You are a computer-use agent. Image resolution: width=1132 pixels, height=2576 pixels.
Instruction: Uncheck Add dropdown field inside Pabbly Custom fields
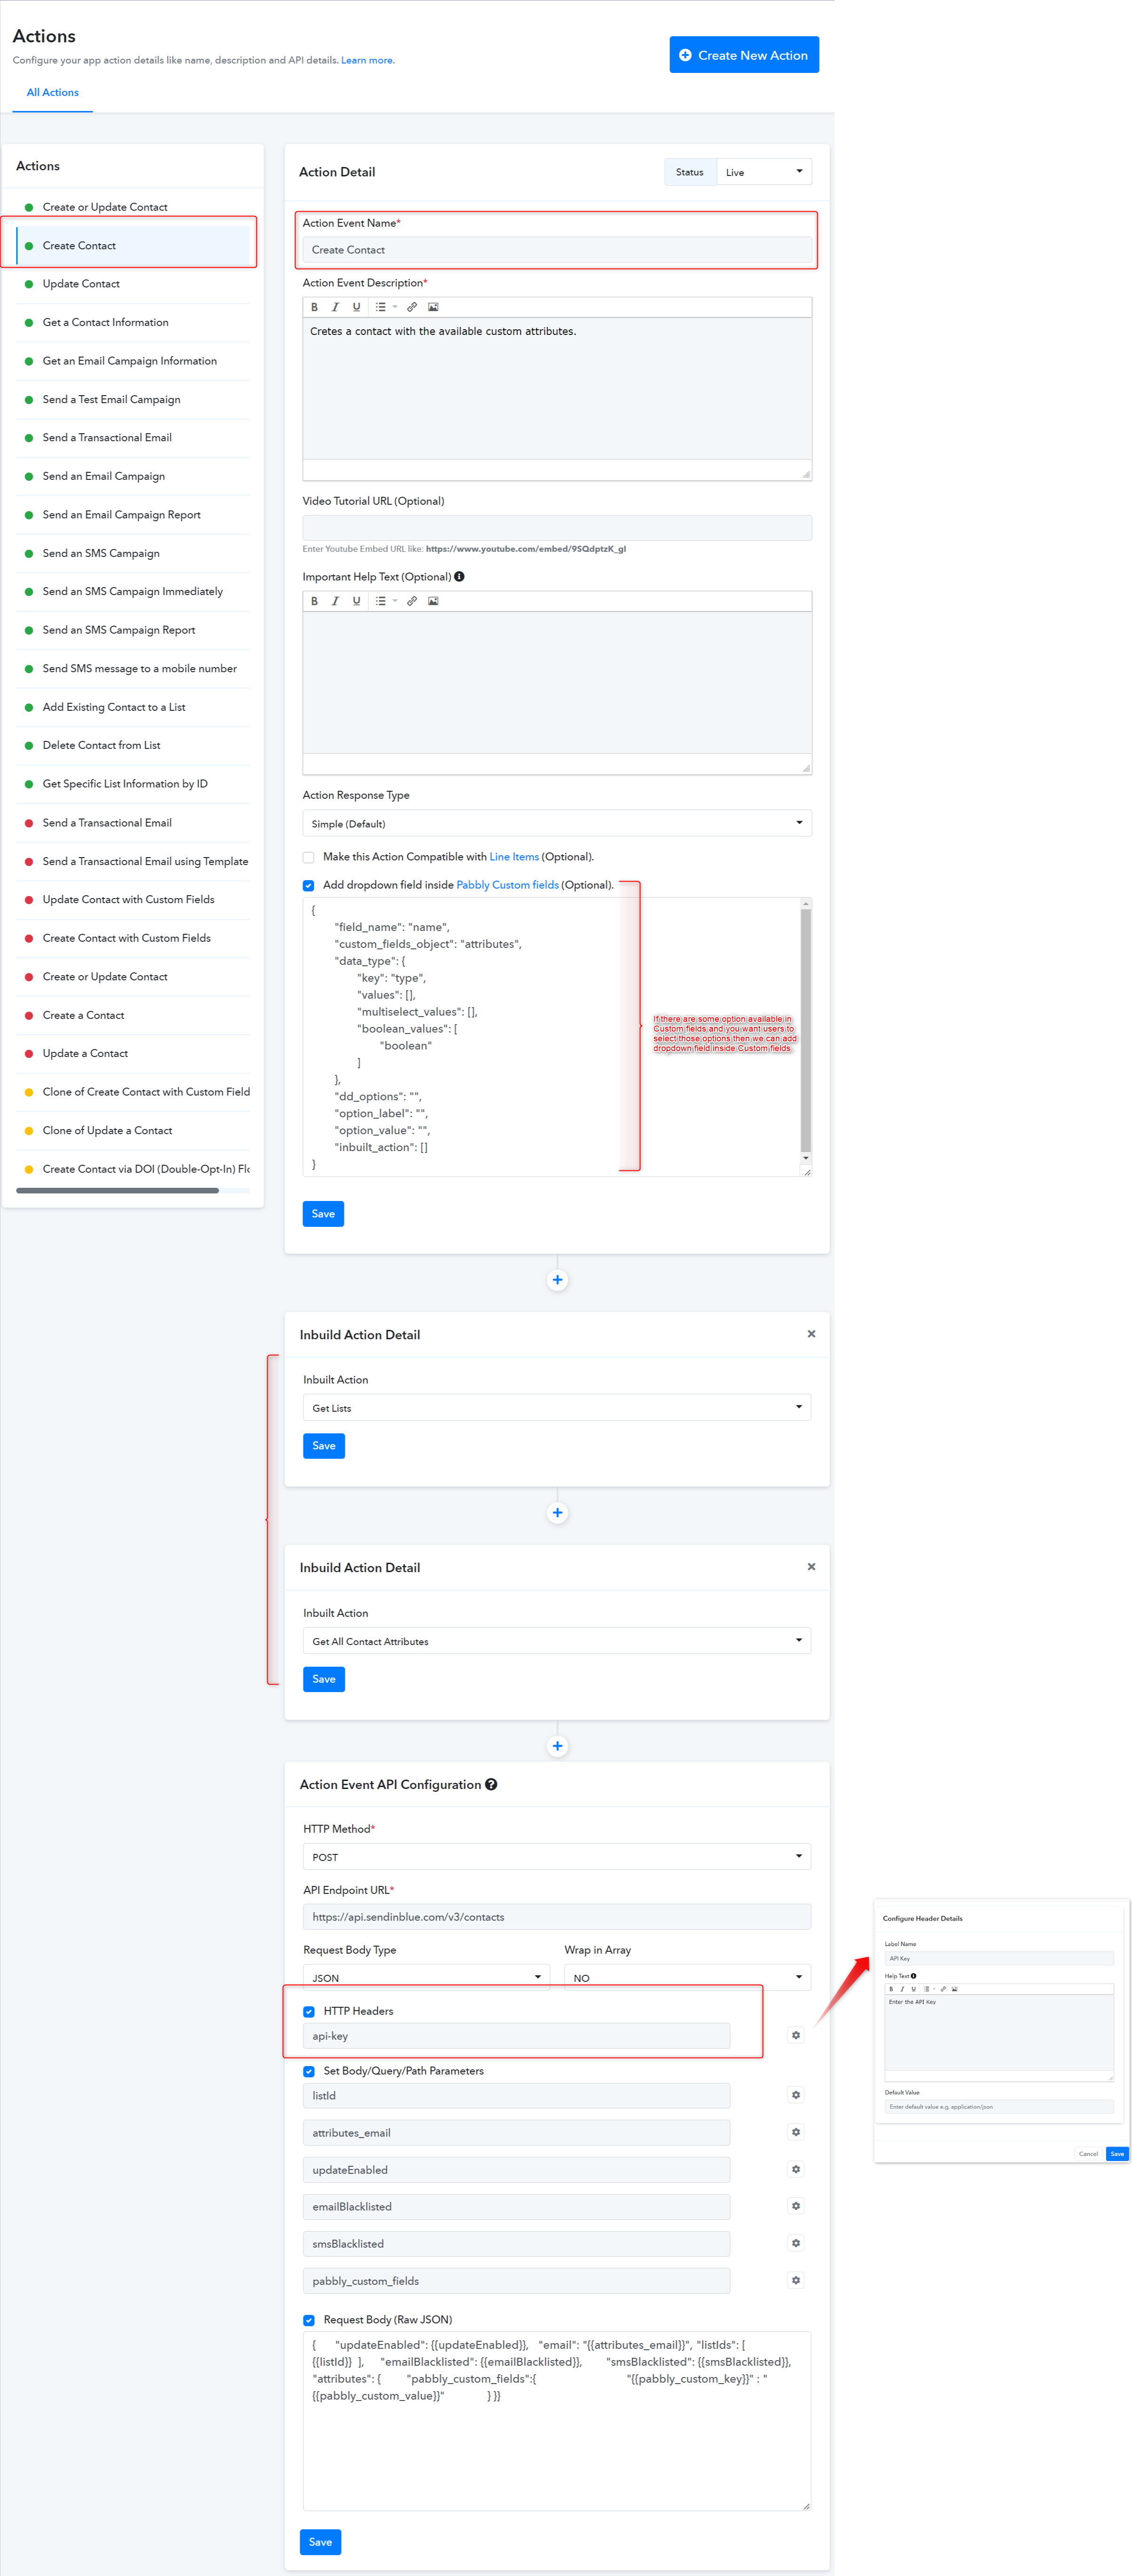click(x=308, y=885)
